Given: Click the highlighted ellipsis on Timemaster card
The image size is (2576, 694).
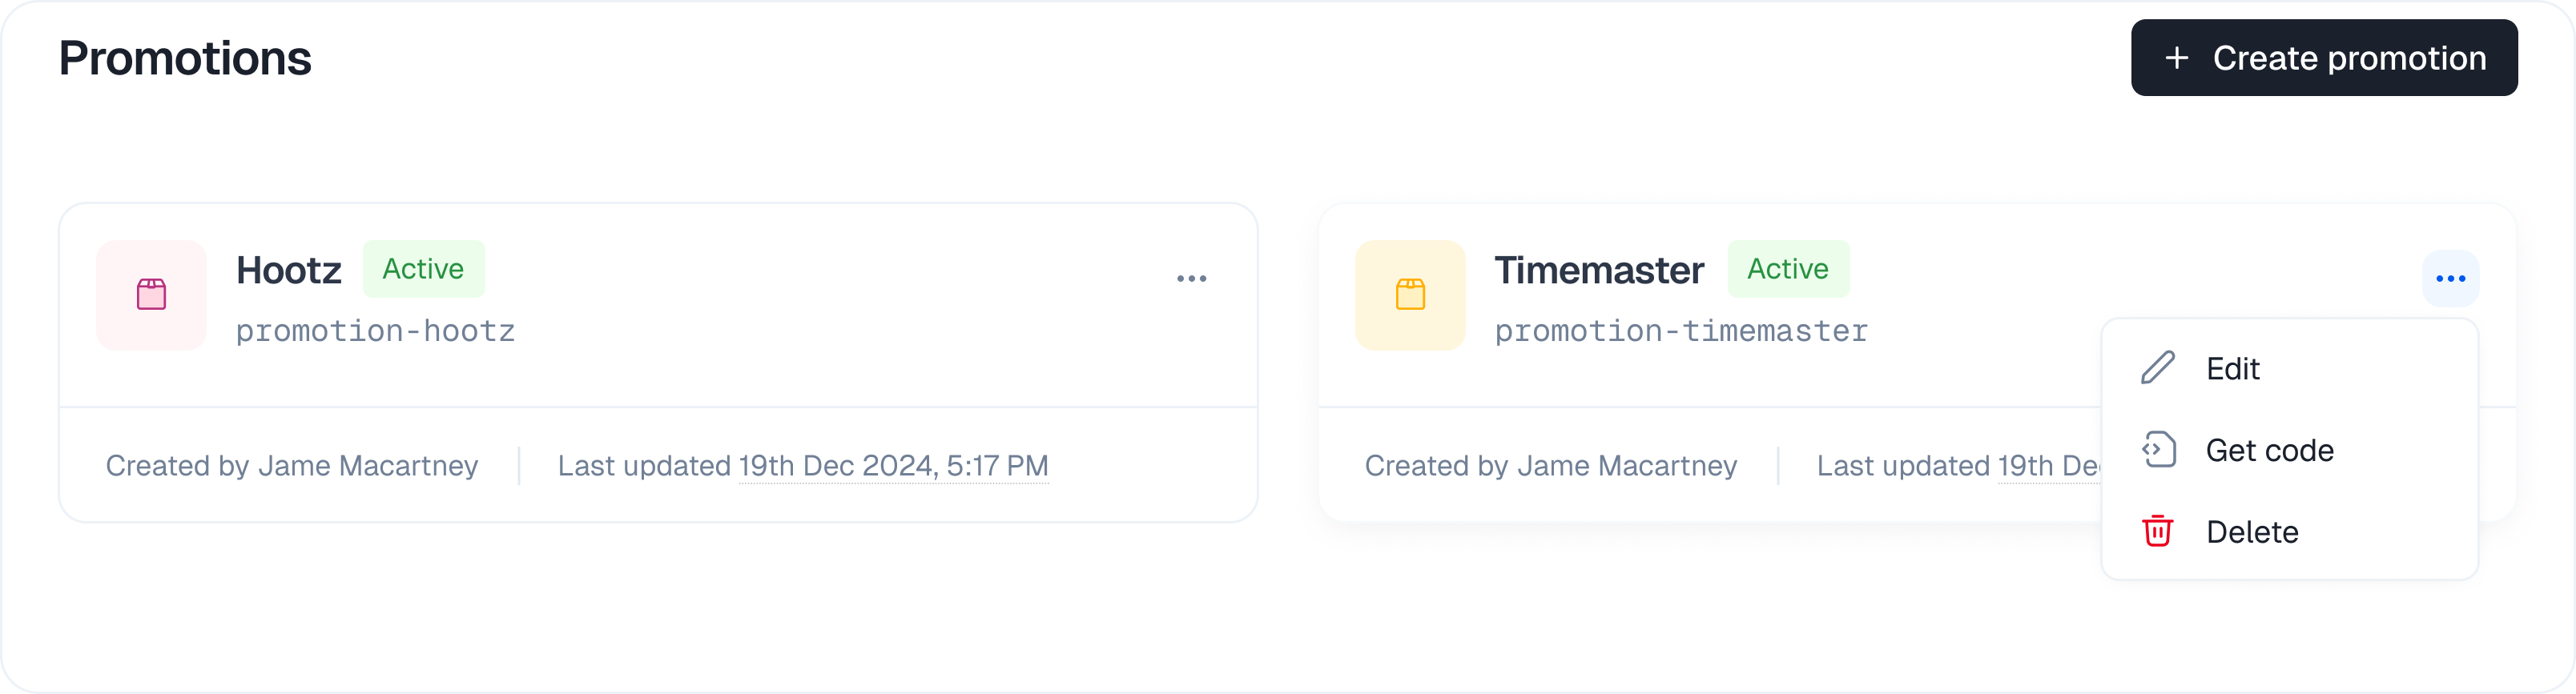Looking at the screenshot, I should (x=2450, y=278).
